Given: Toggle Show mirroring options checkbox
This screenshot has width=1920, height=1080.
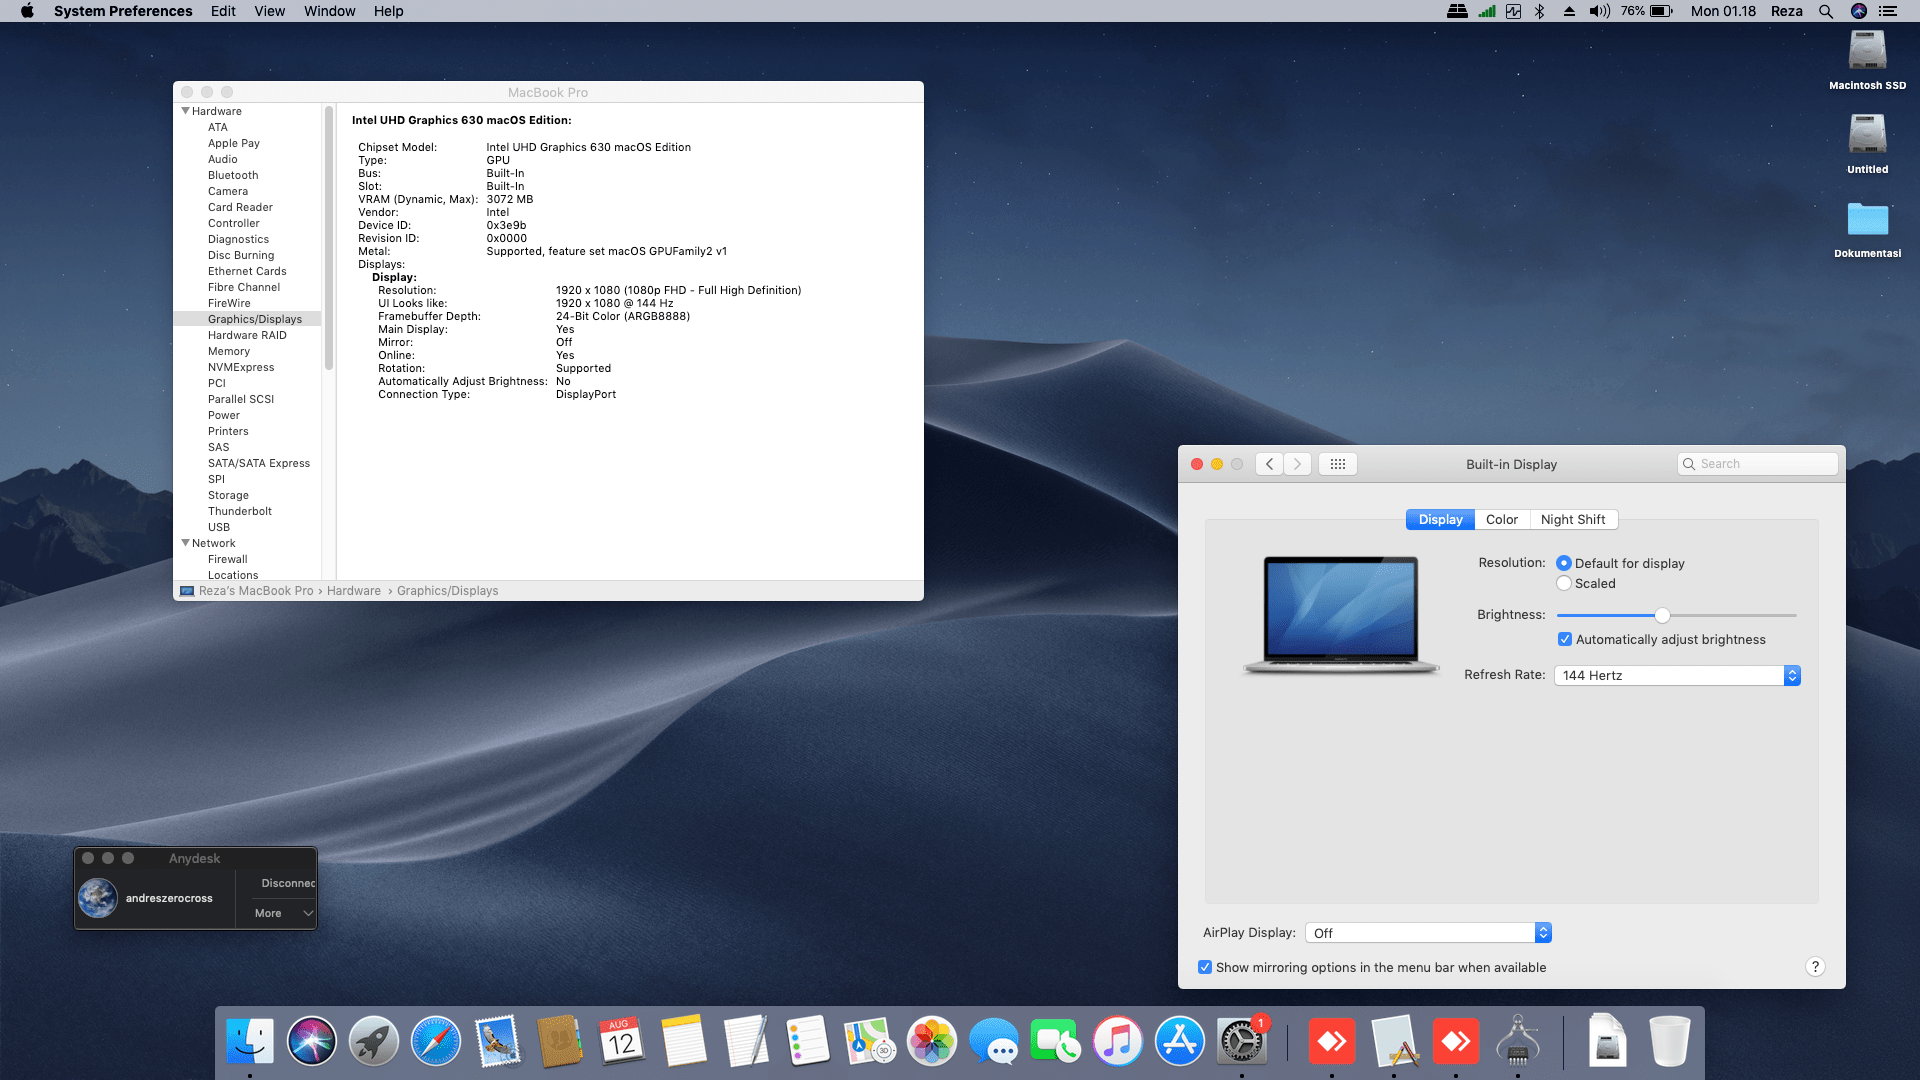Looking at the screenshot, I should (x=1205, y=967).
